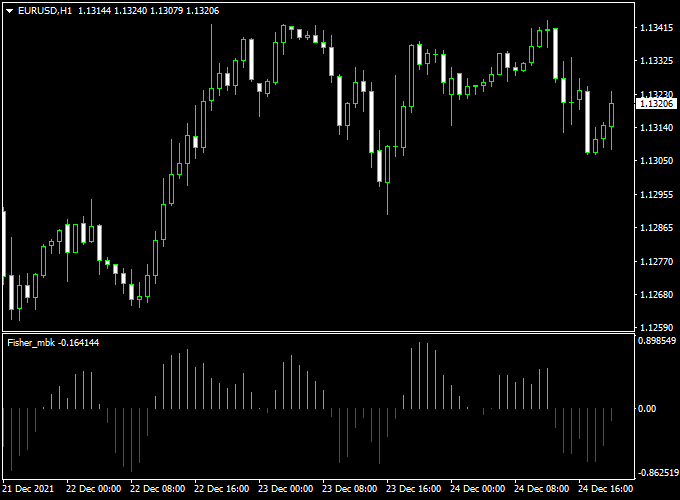
Task: Click price scale value 1.12680
Action: point(657,294)
